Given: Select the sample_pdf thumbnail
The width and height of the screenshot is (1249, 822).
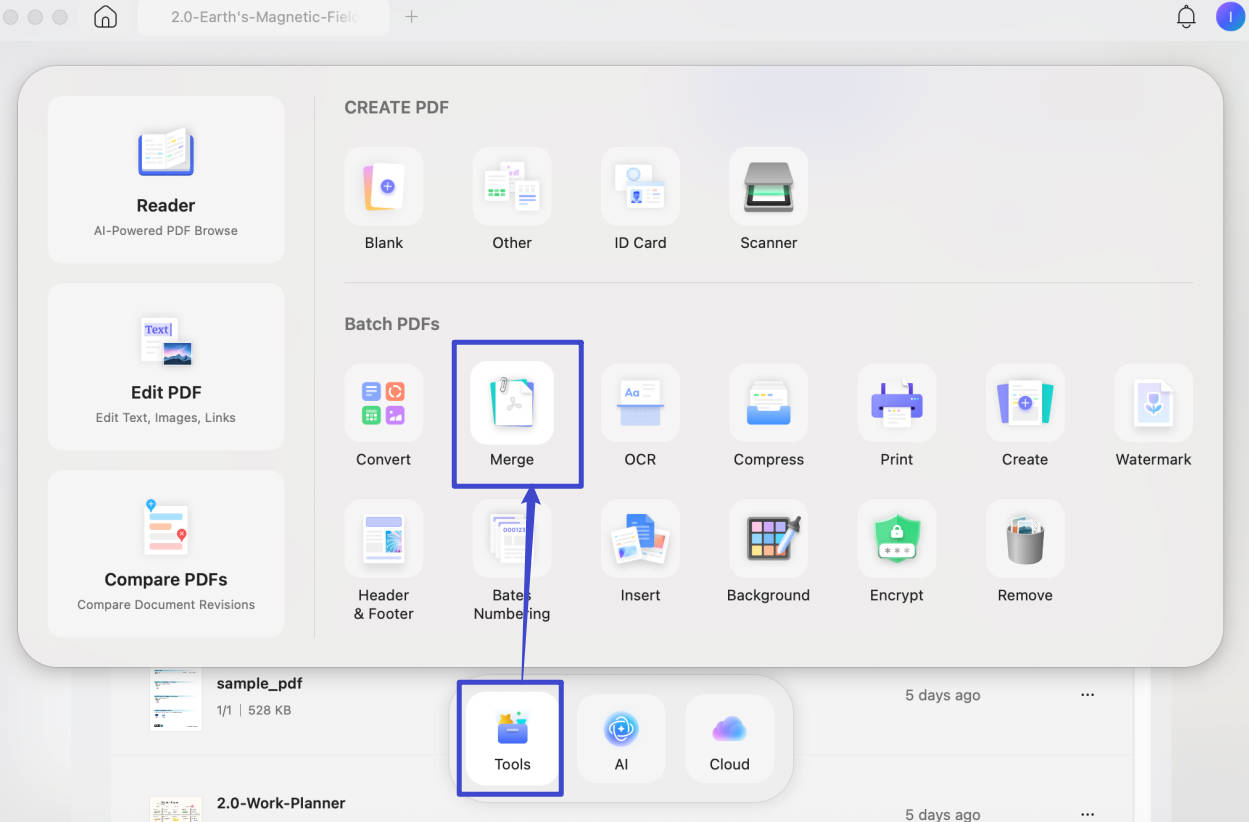Looking at the screenshot, I should (x=176, y=698).
